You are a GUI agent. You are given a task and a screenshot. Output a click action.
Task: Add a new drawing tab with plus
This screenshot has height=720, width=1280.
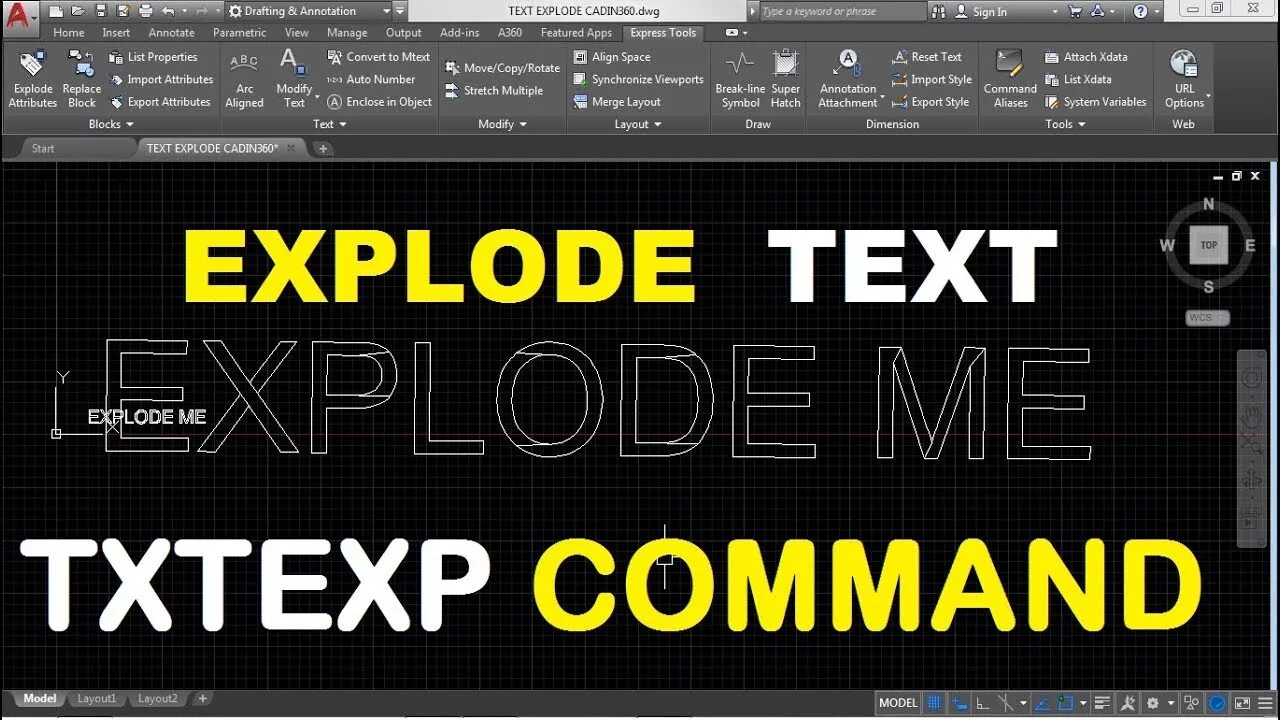tap(322, 148)
